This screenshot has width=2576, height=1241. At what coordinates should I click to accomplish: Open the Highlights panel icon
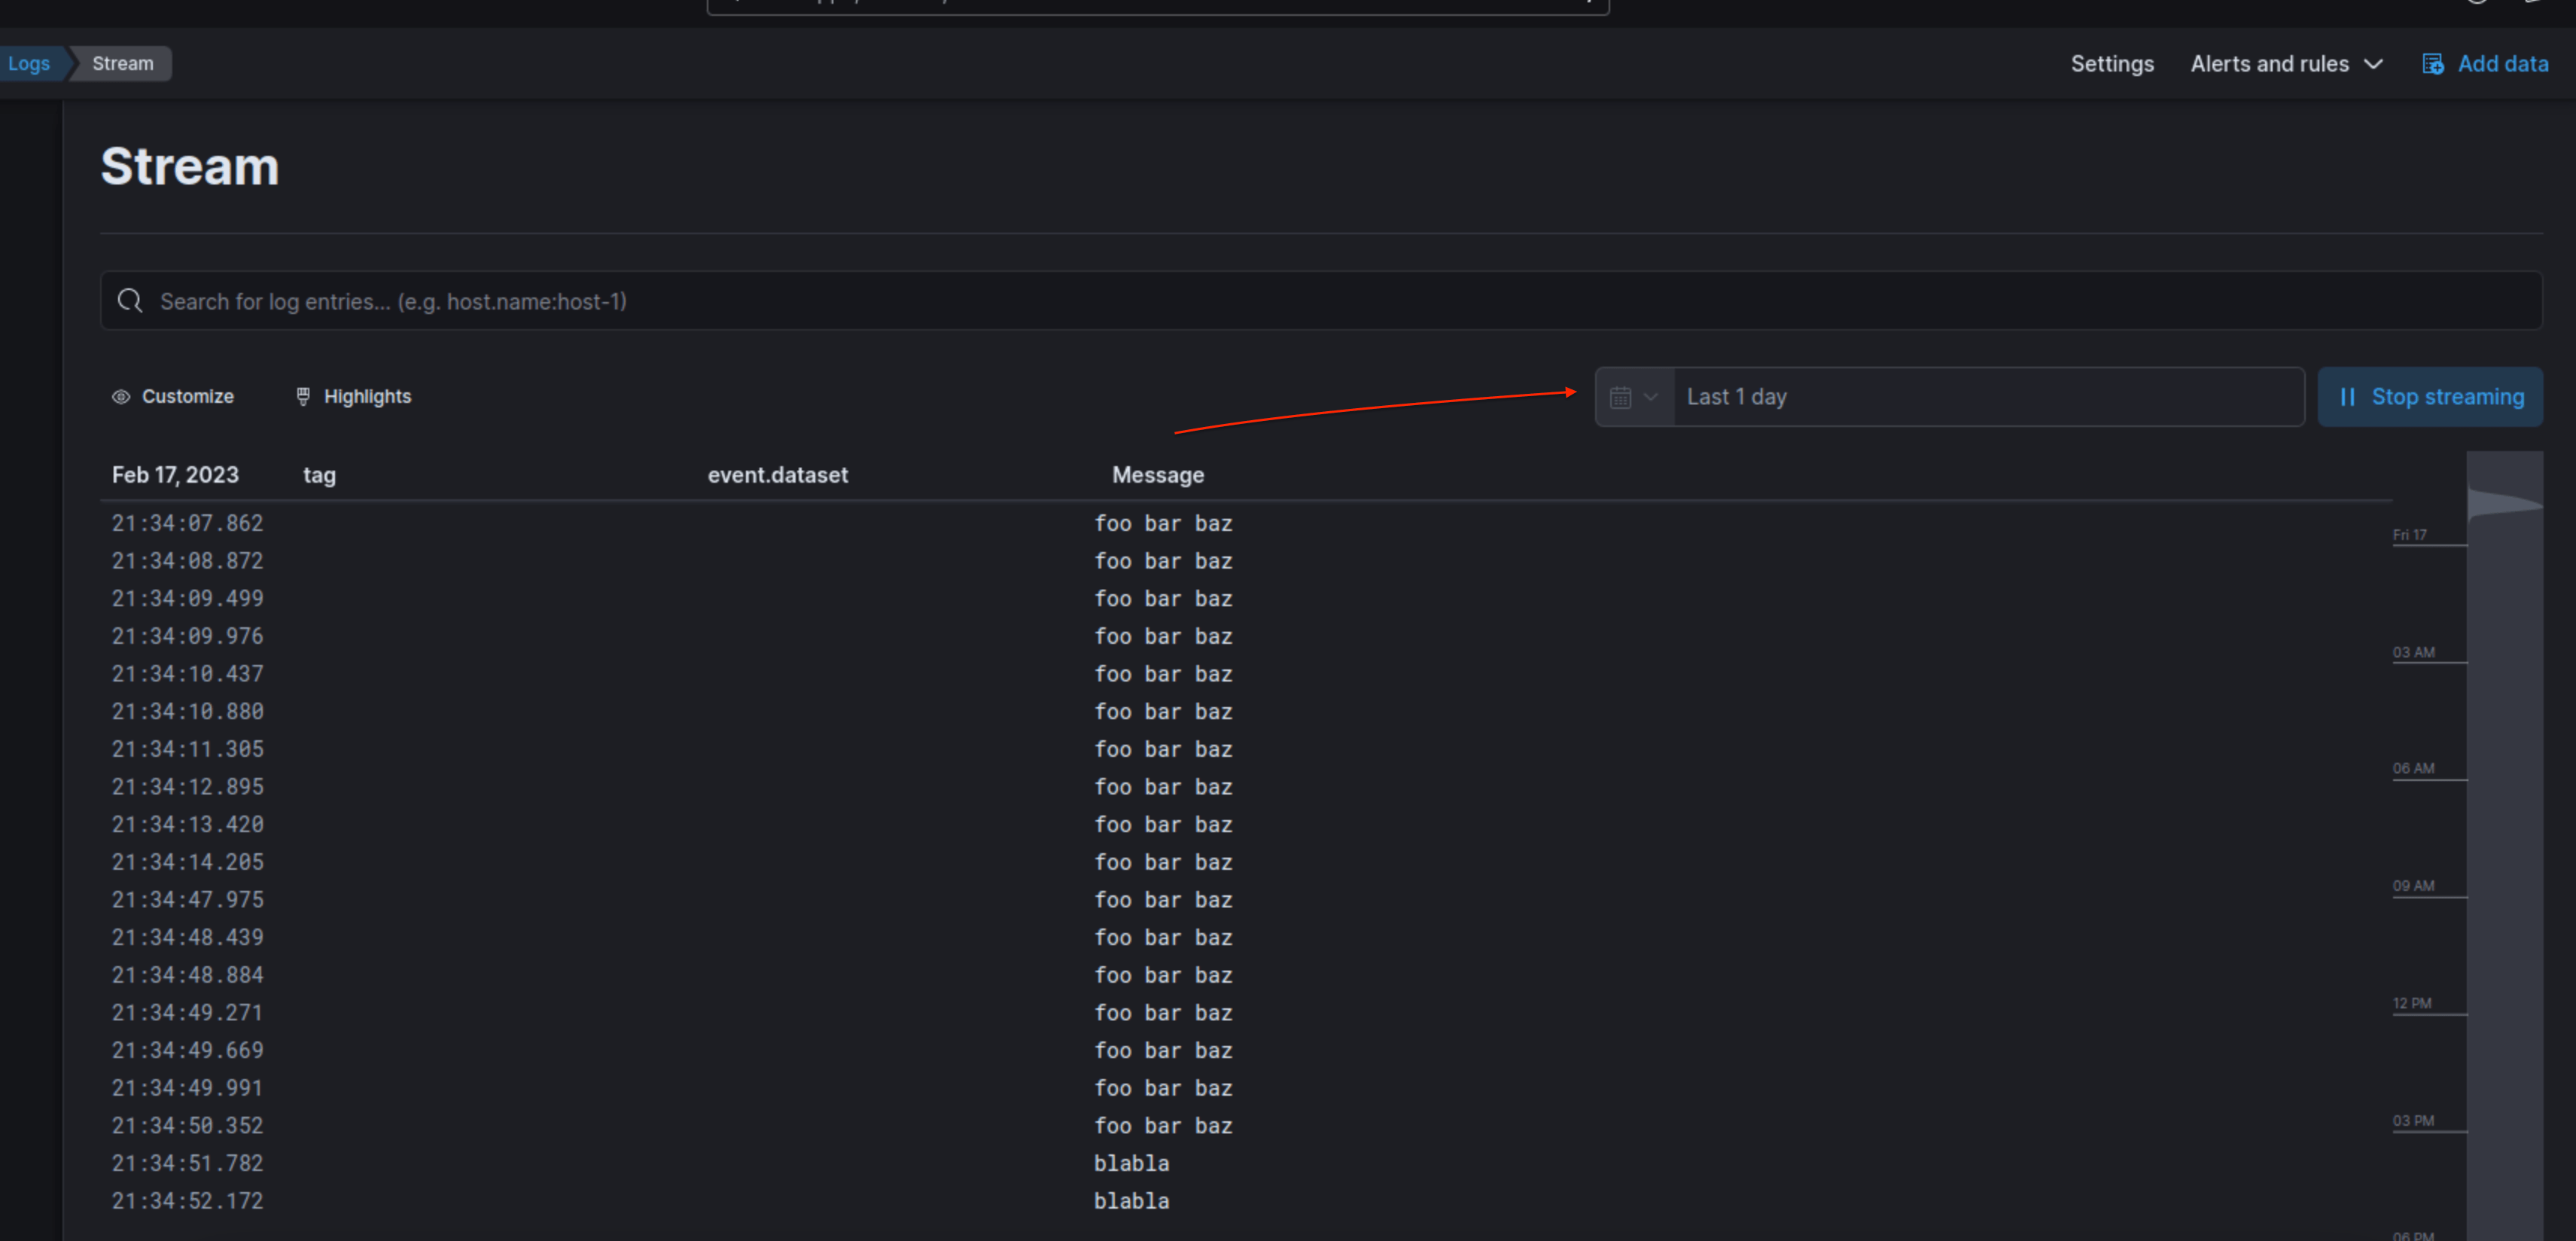tap(303, 396)
